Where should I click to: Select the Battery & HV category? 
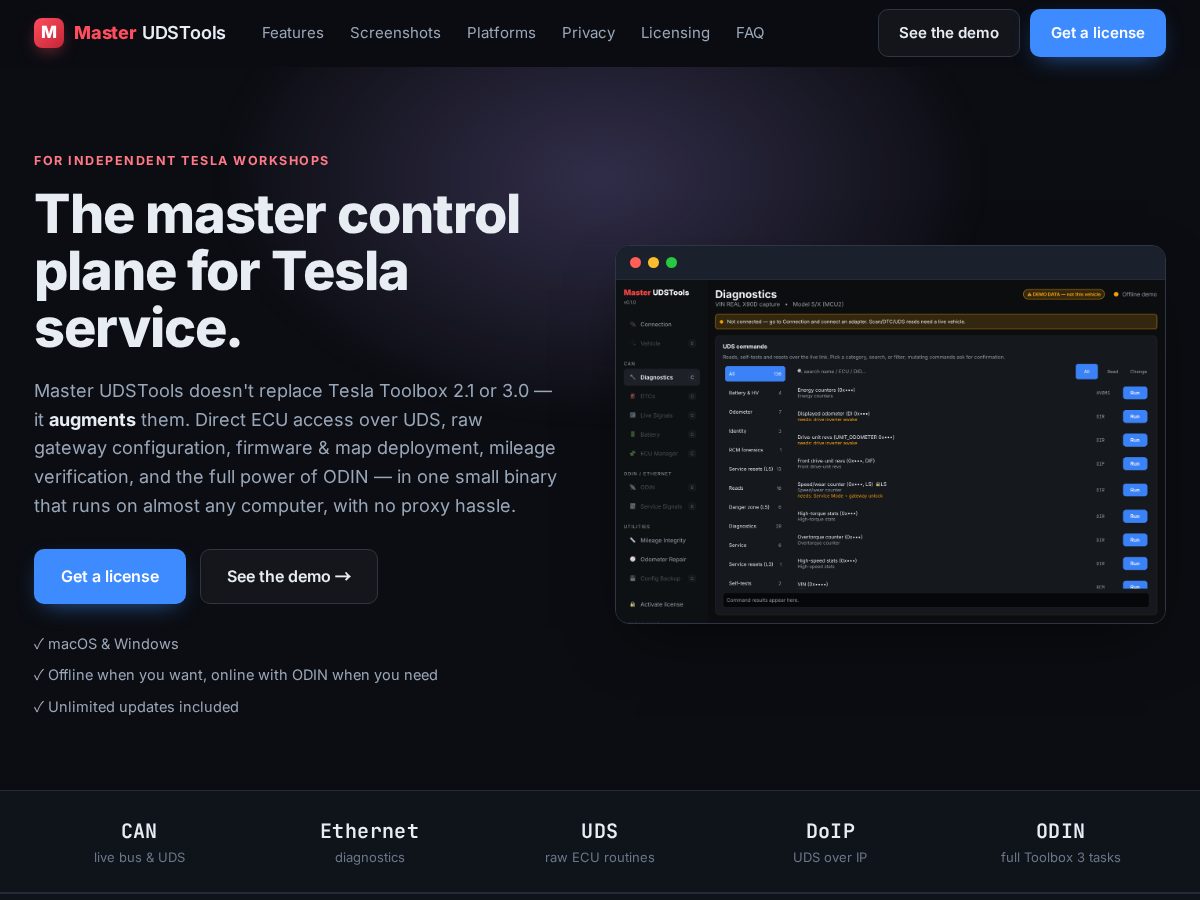click(755, 393)
